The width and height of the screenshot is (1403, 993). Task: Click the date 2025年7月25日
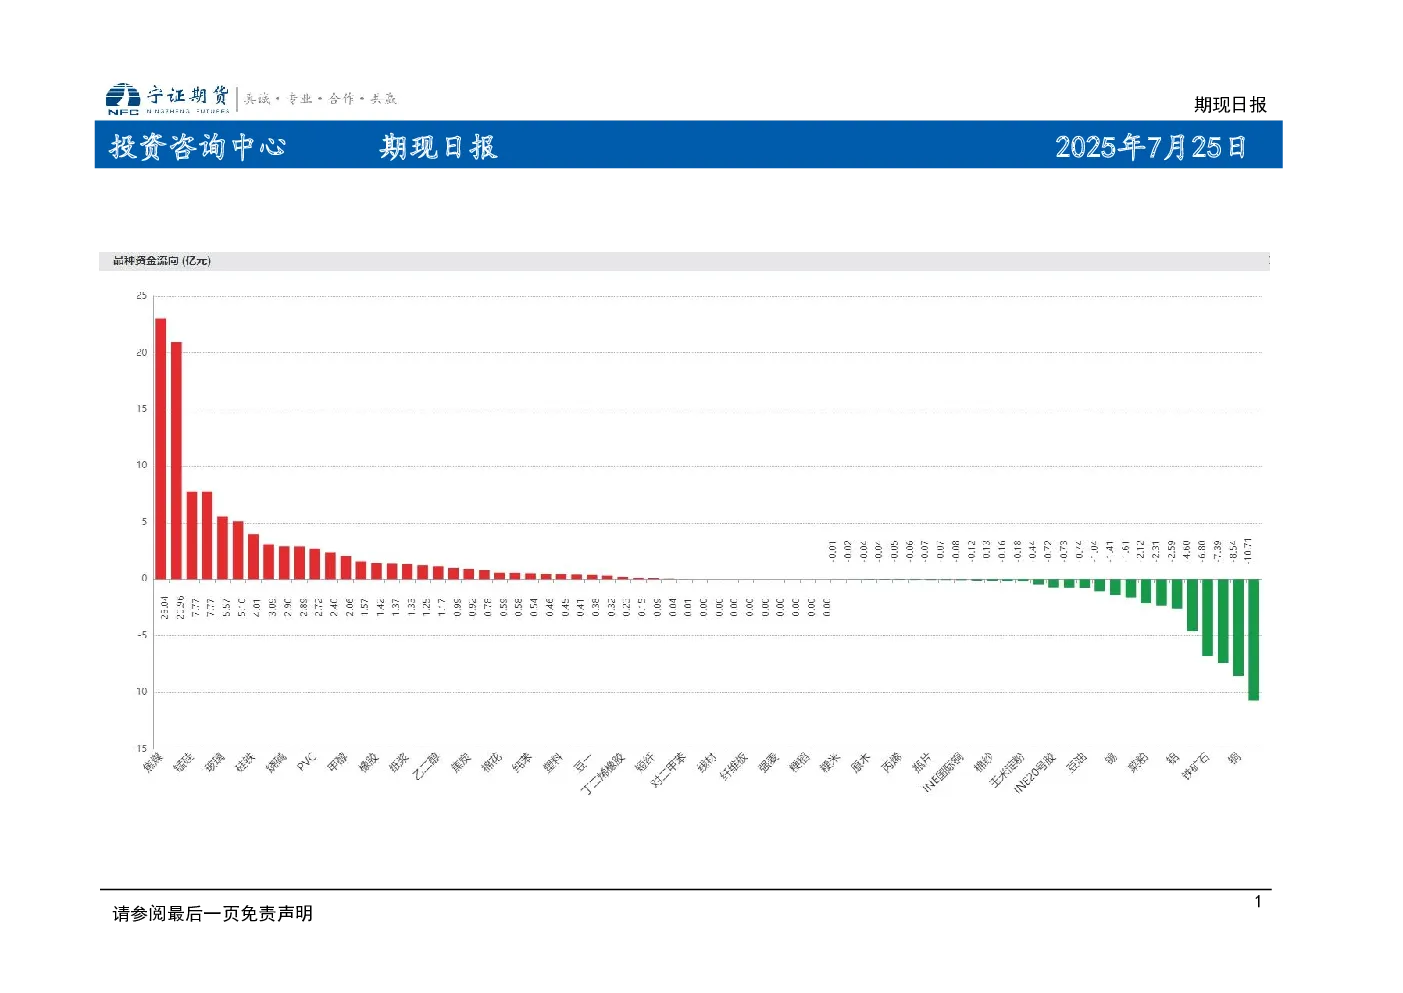[x=1151, y=147]
